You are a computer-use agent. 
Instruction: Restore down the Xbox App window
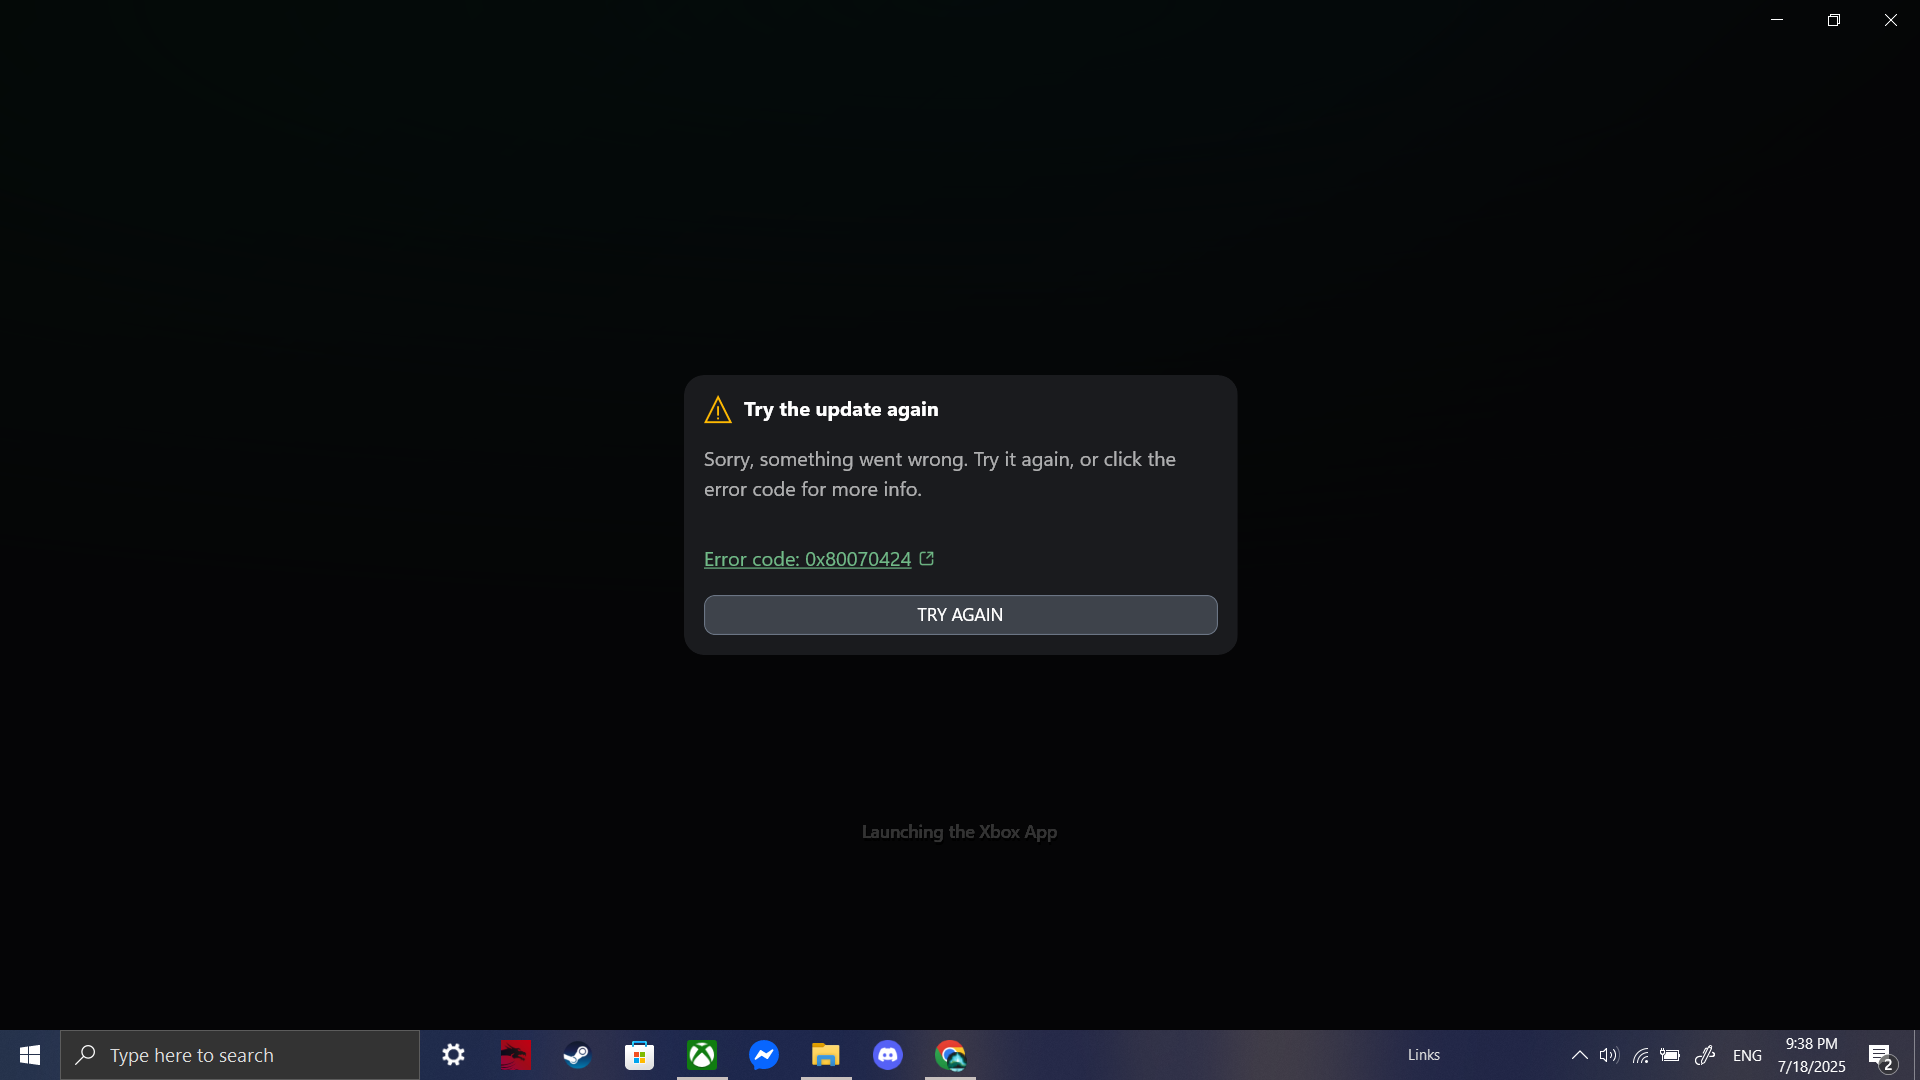pos(1834,20)
